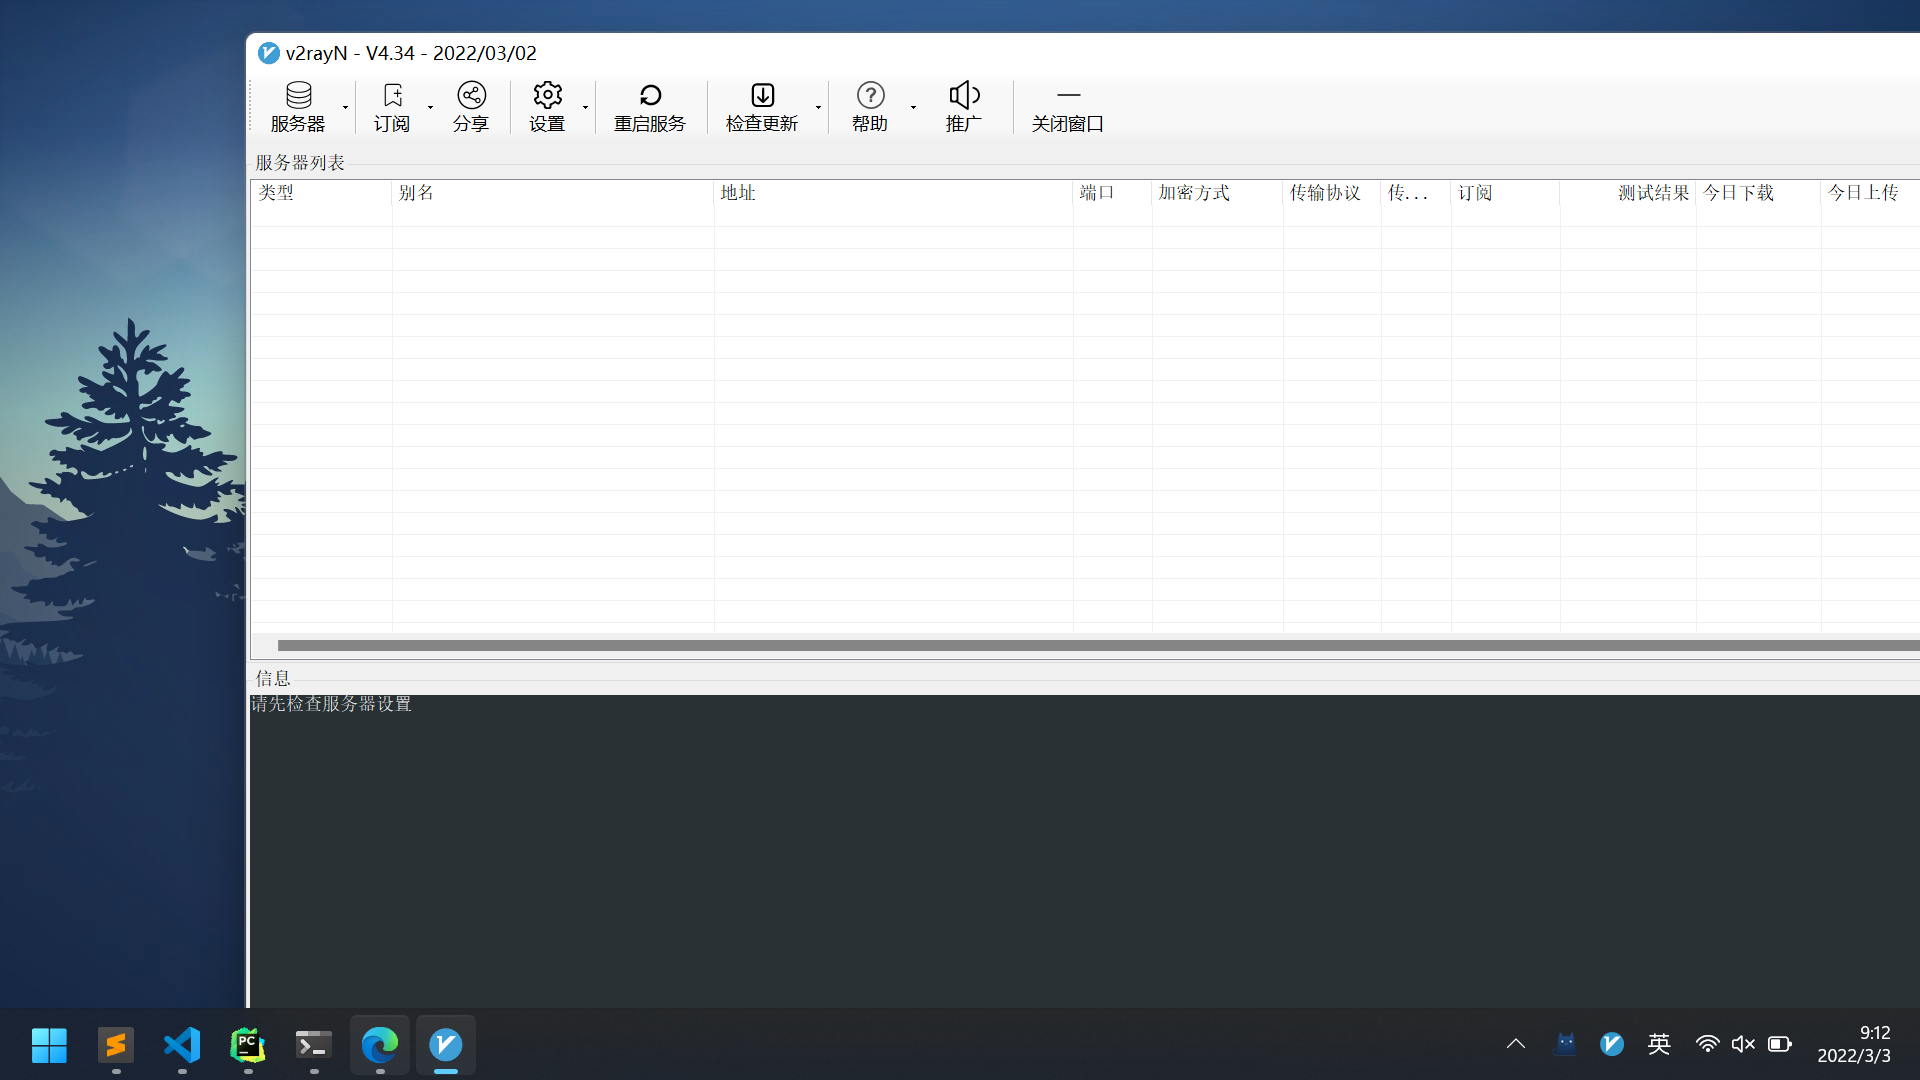This screenshot has height=1080, width=1920.
Task: Open the 帮助 (Help) question mark icon
Action: coord(869,106)
